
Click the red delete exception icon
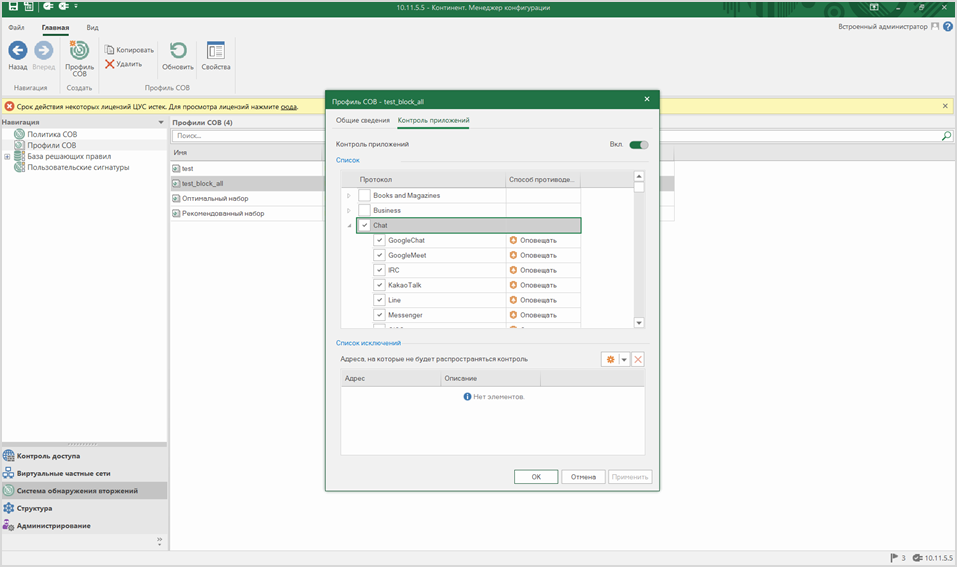638,359
